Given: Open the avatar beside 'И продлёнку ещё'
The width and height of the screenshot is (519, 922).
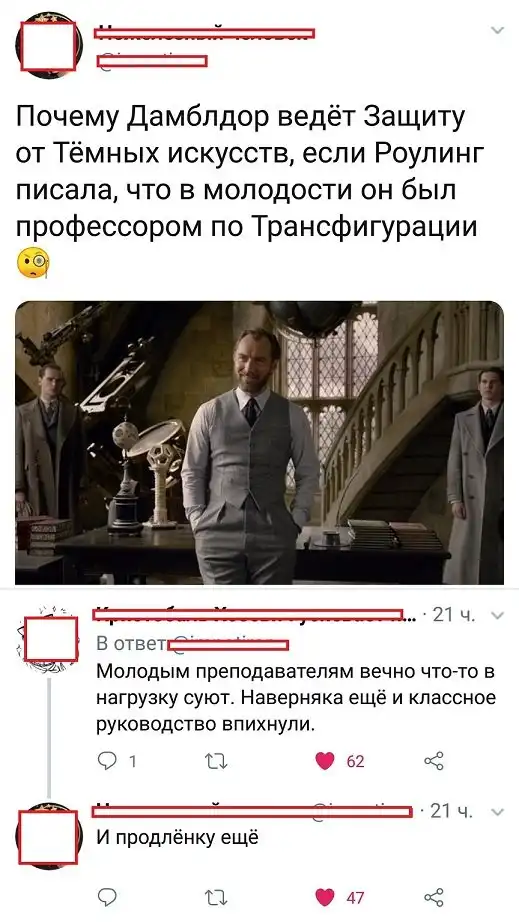Looking at the screenshot, I should 48,836.
